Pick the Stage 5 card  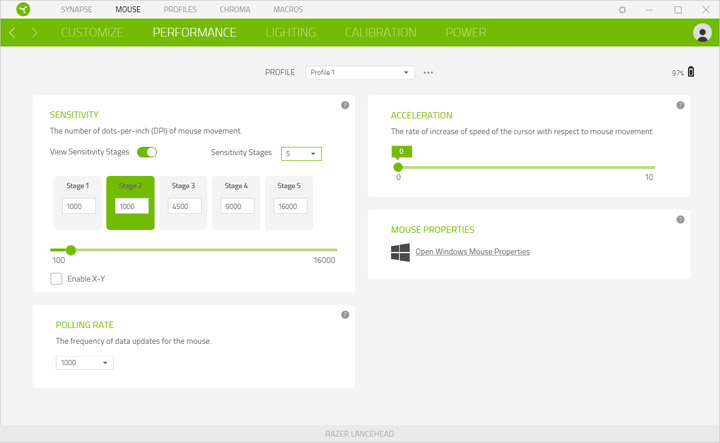click(289, 203)
